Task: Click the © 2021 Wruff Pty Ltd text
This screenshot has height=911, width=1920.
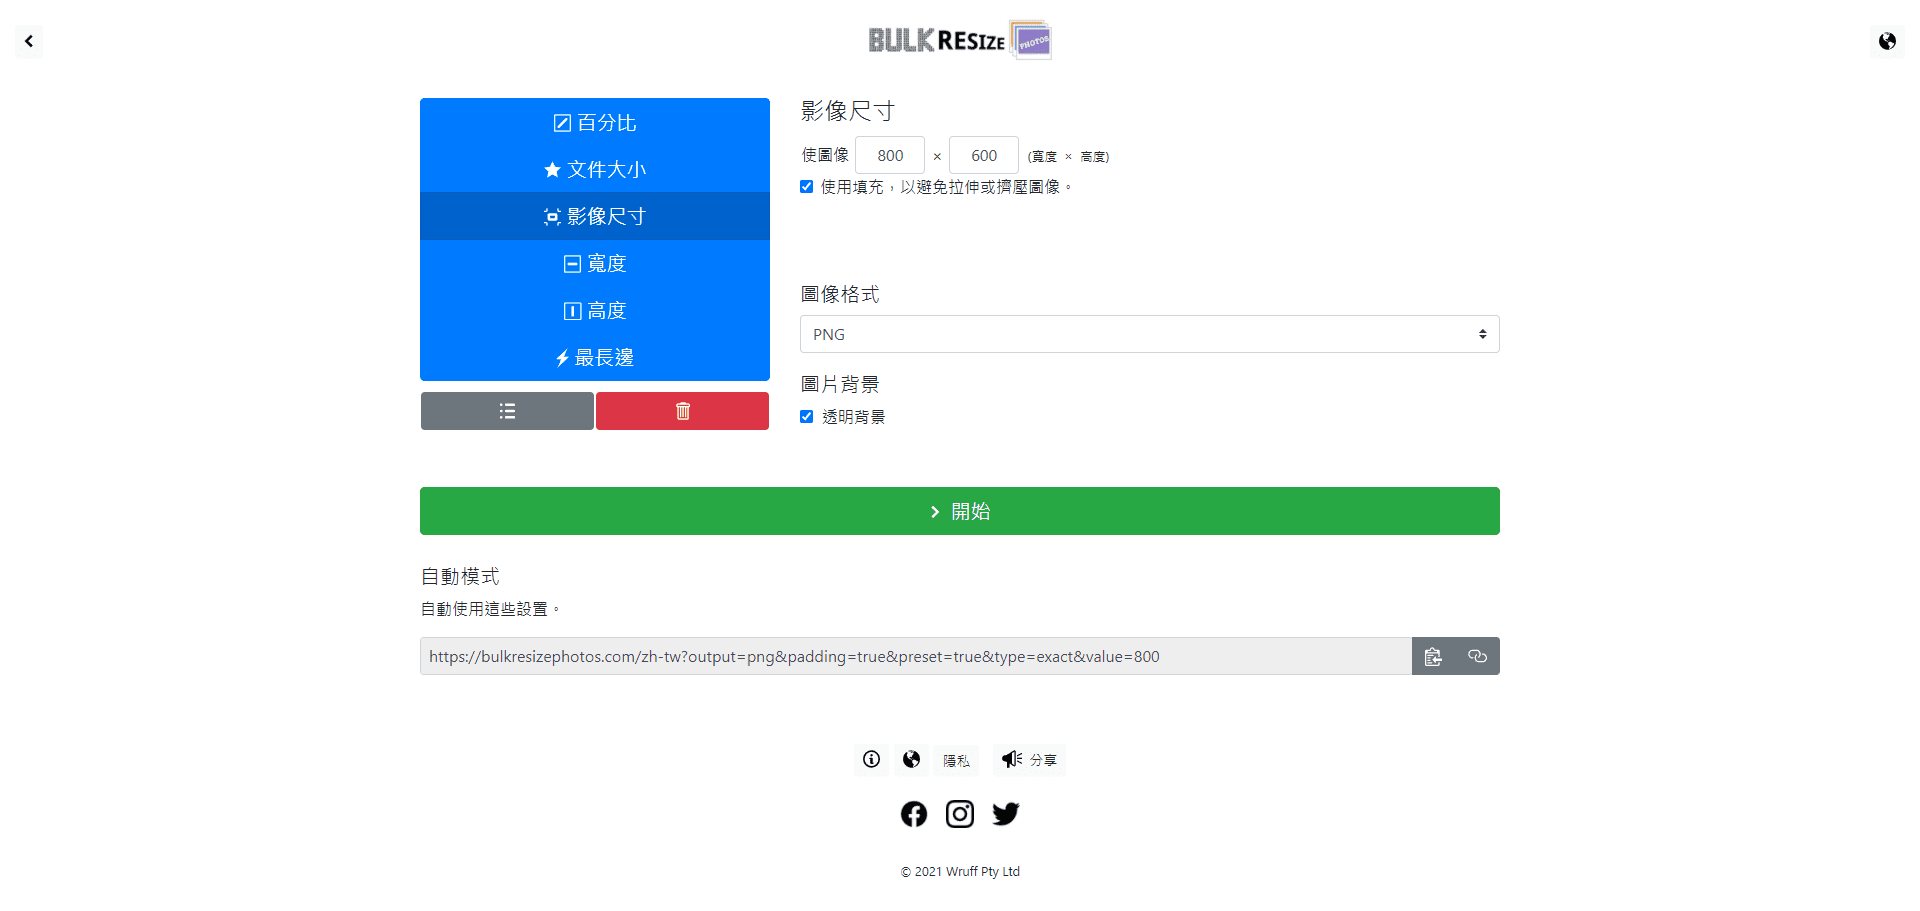Action: point(960,871)
